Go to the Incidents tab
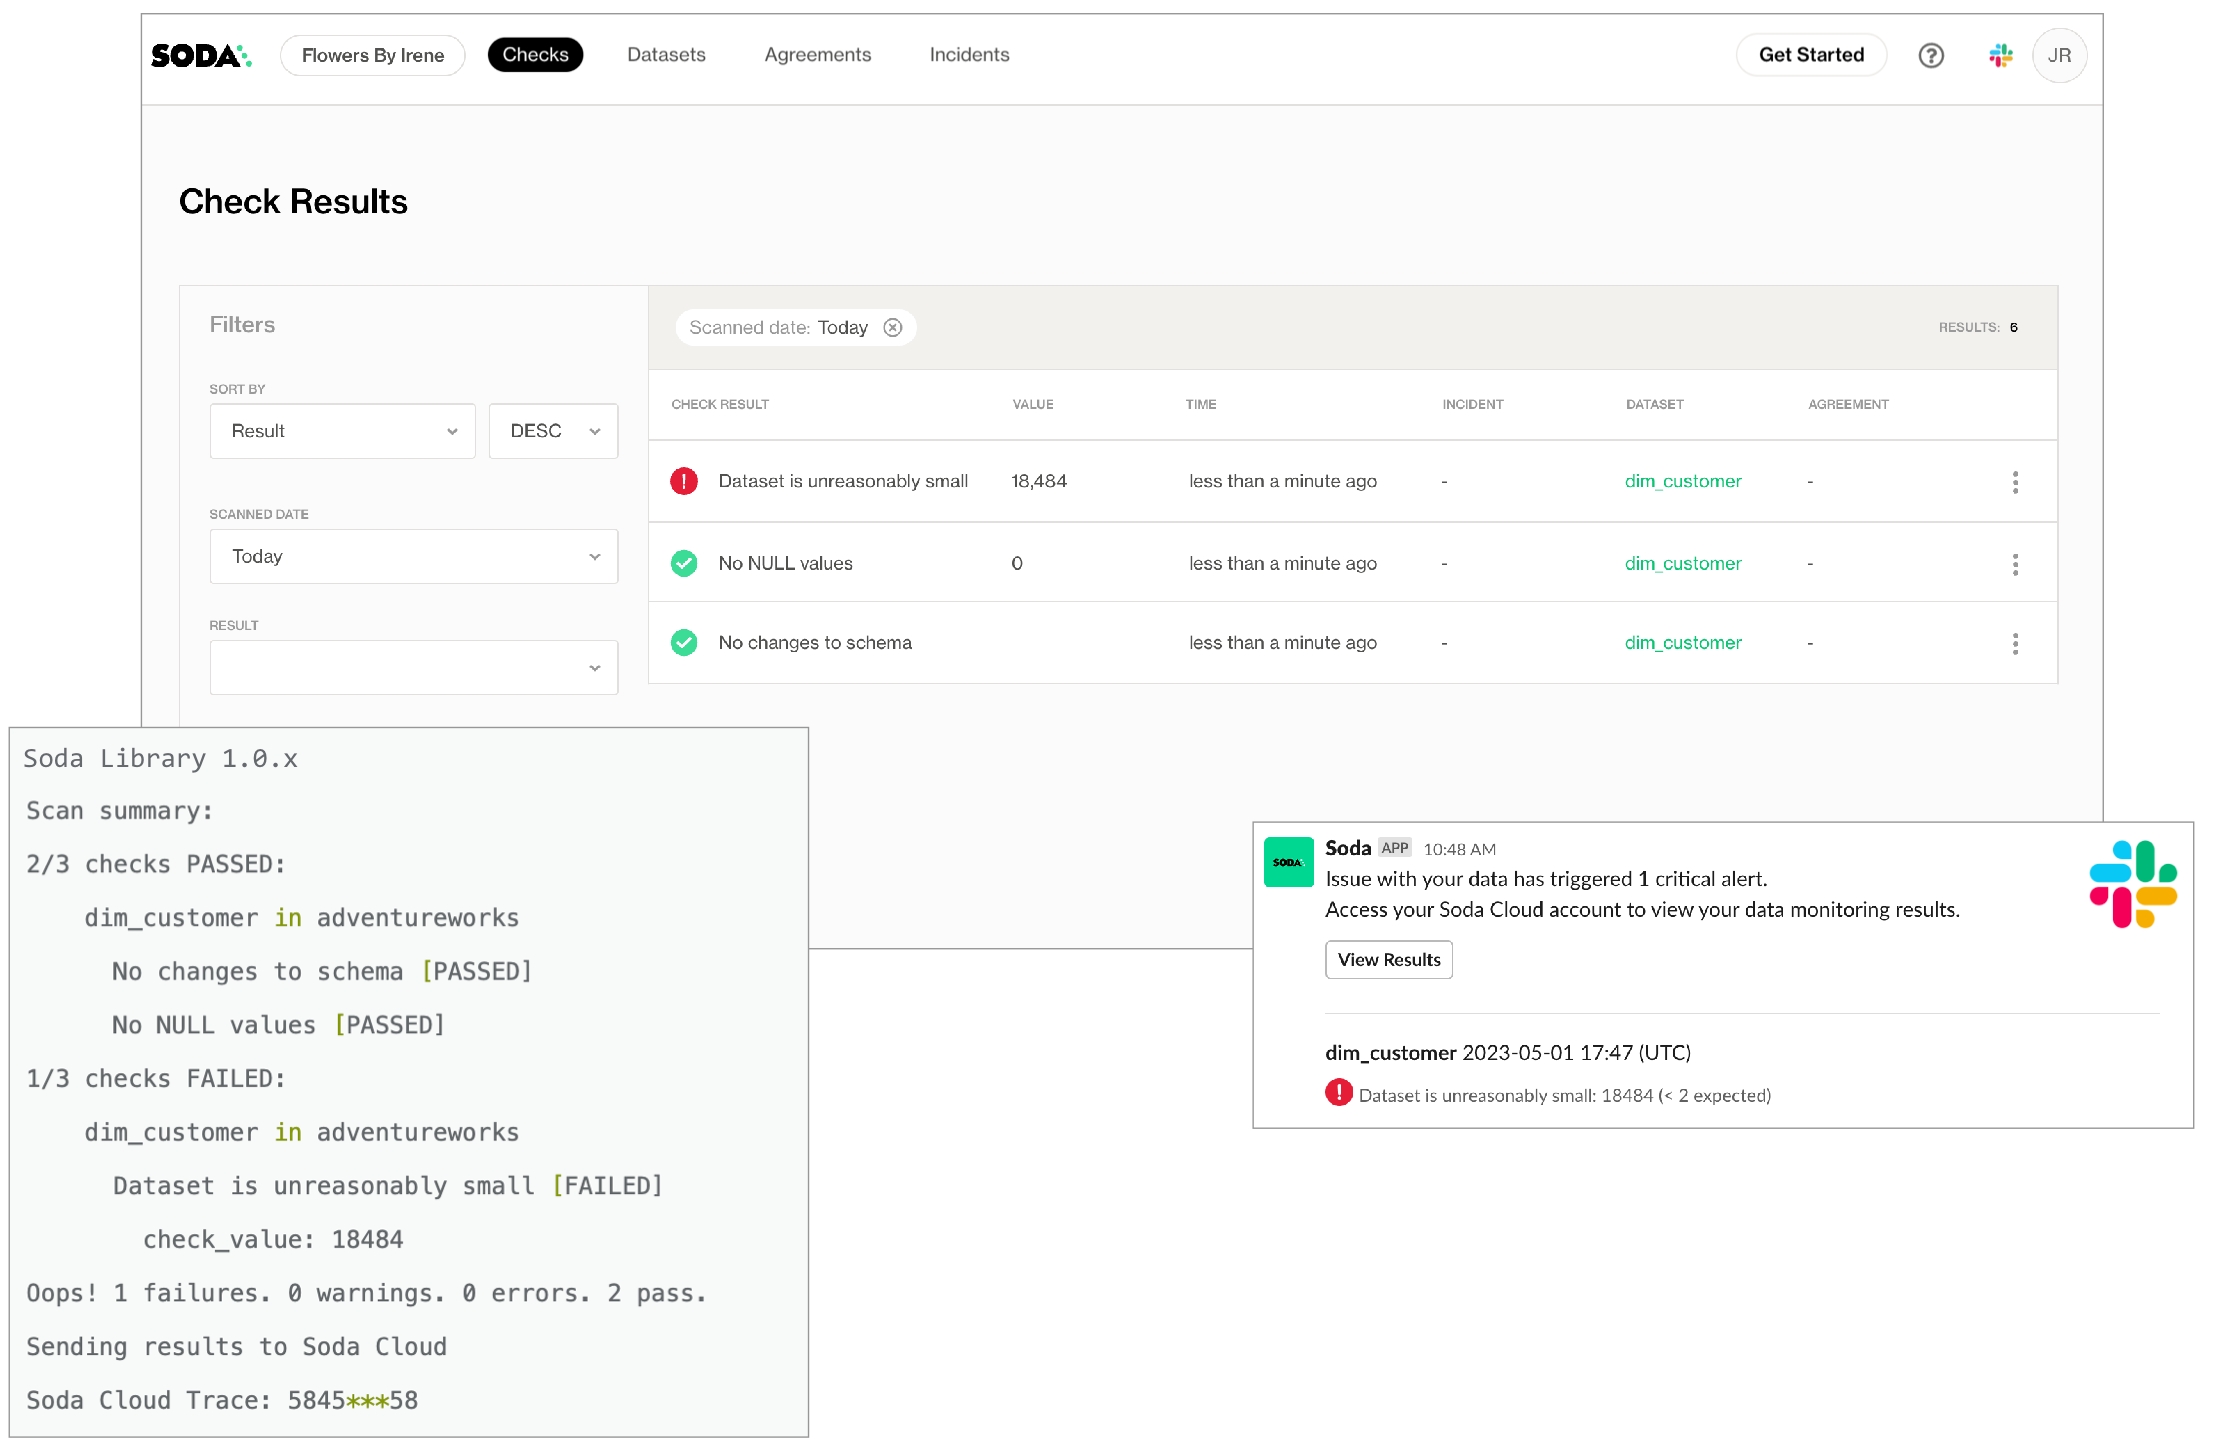 (969, 55)
